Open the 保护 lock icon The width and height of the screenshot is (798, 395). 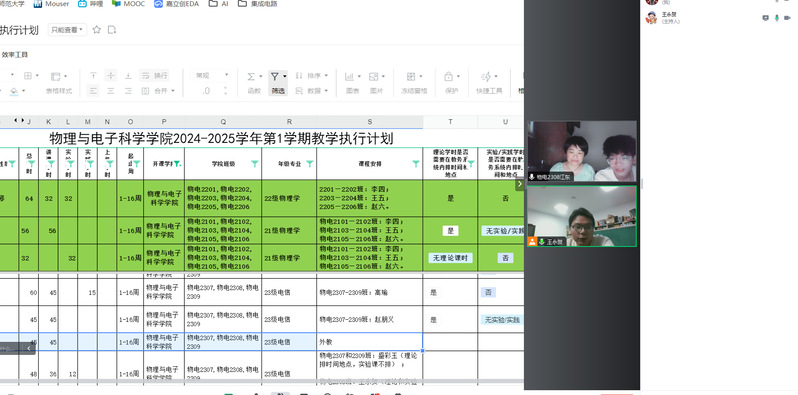(x=448, y=77)
